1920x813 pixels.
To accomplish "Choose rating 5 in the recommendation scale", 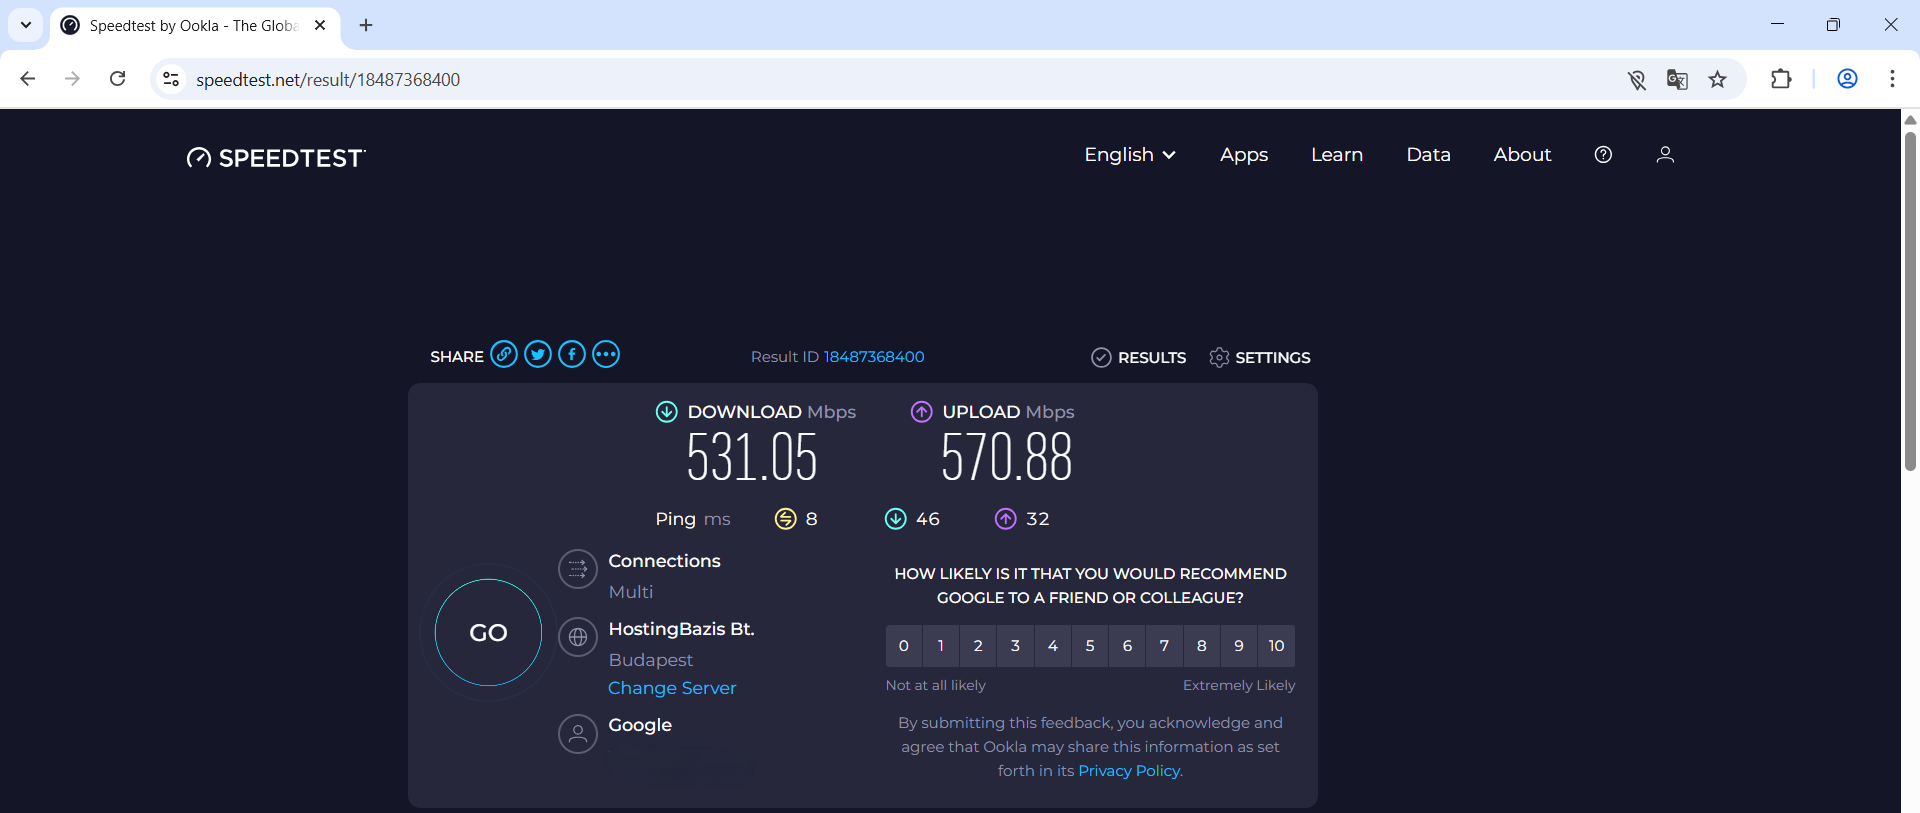I will coord(1090,646).
